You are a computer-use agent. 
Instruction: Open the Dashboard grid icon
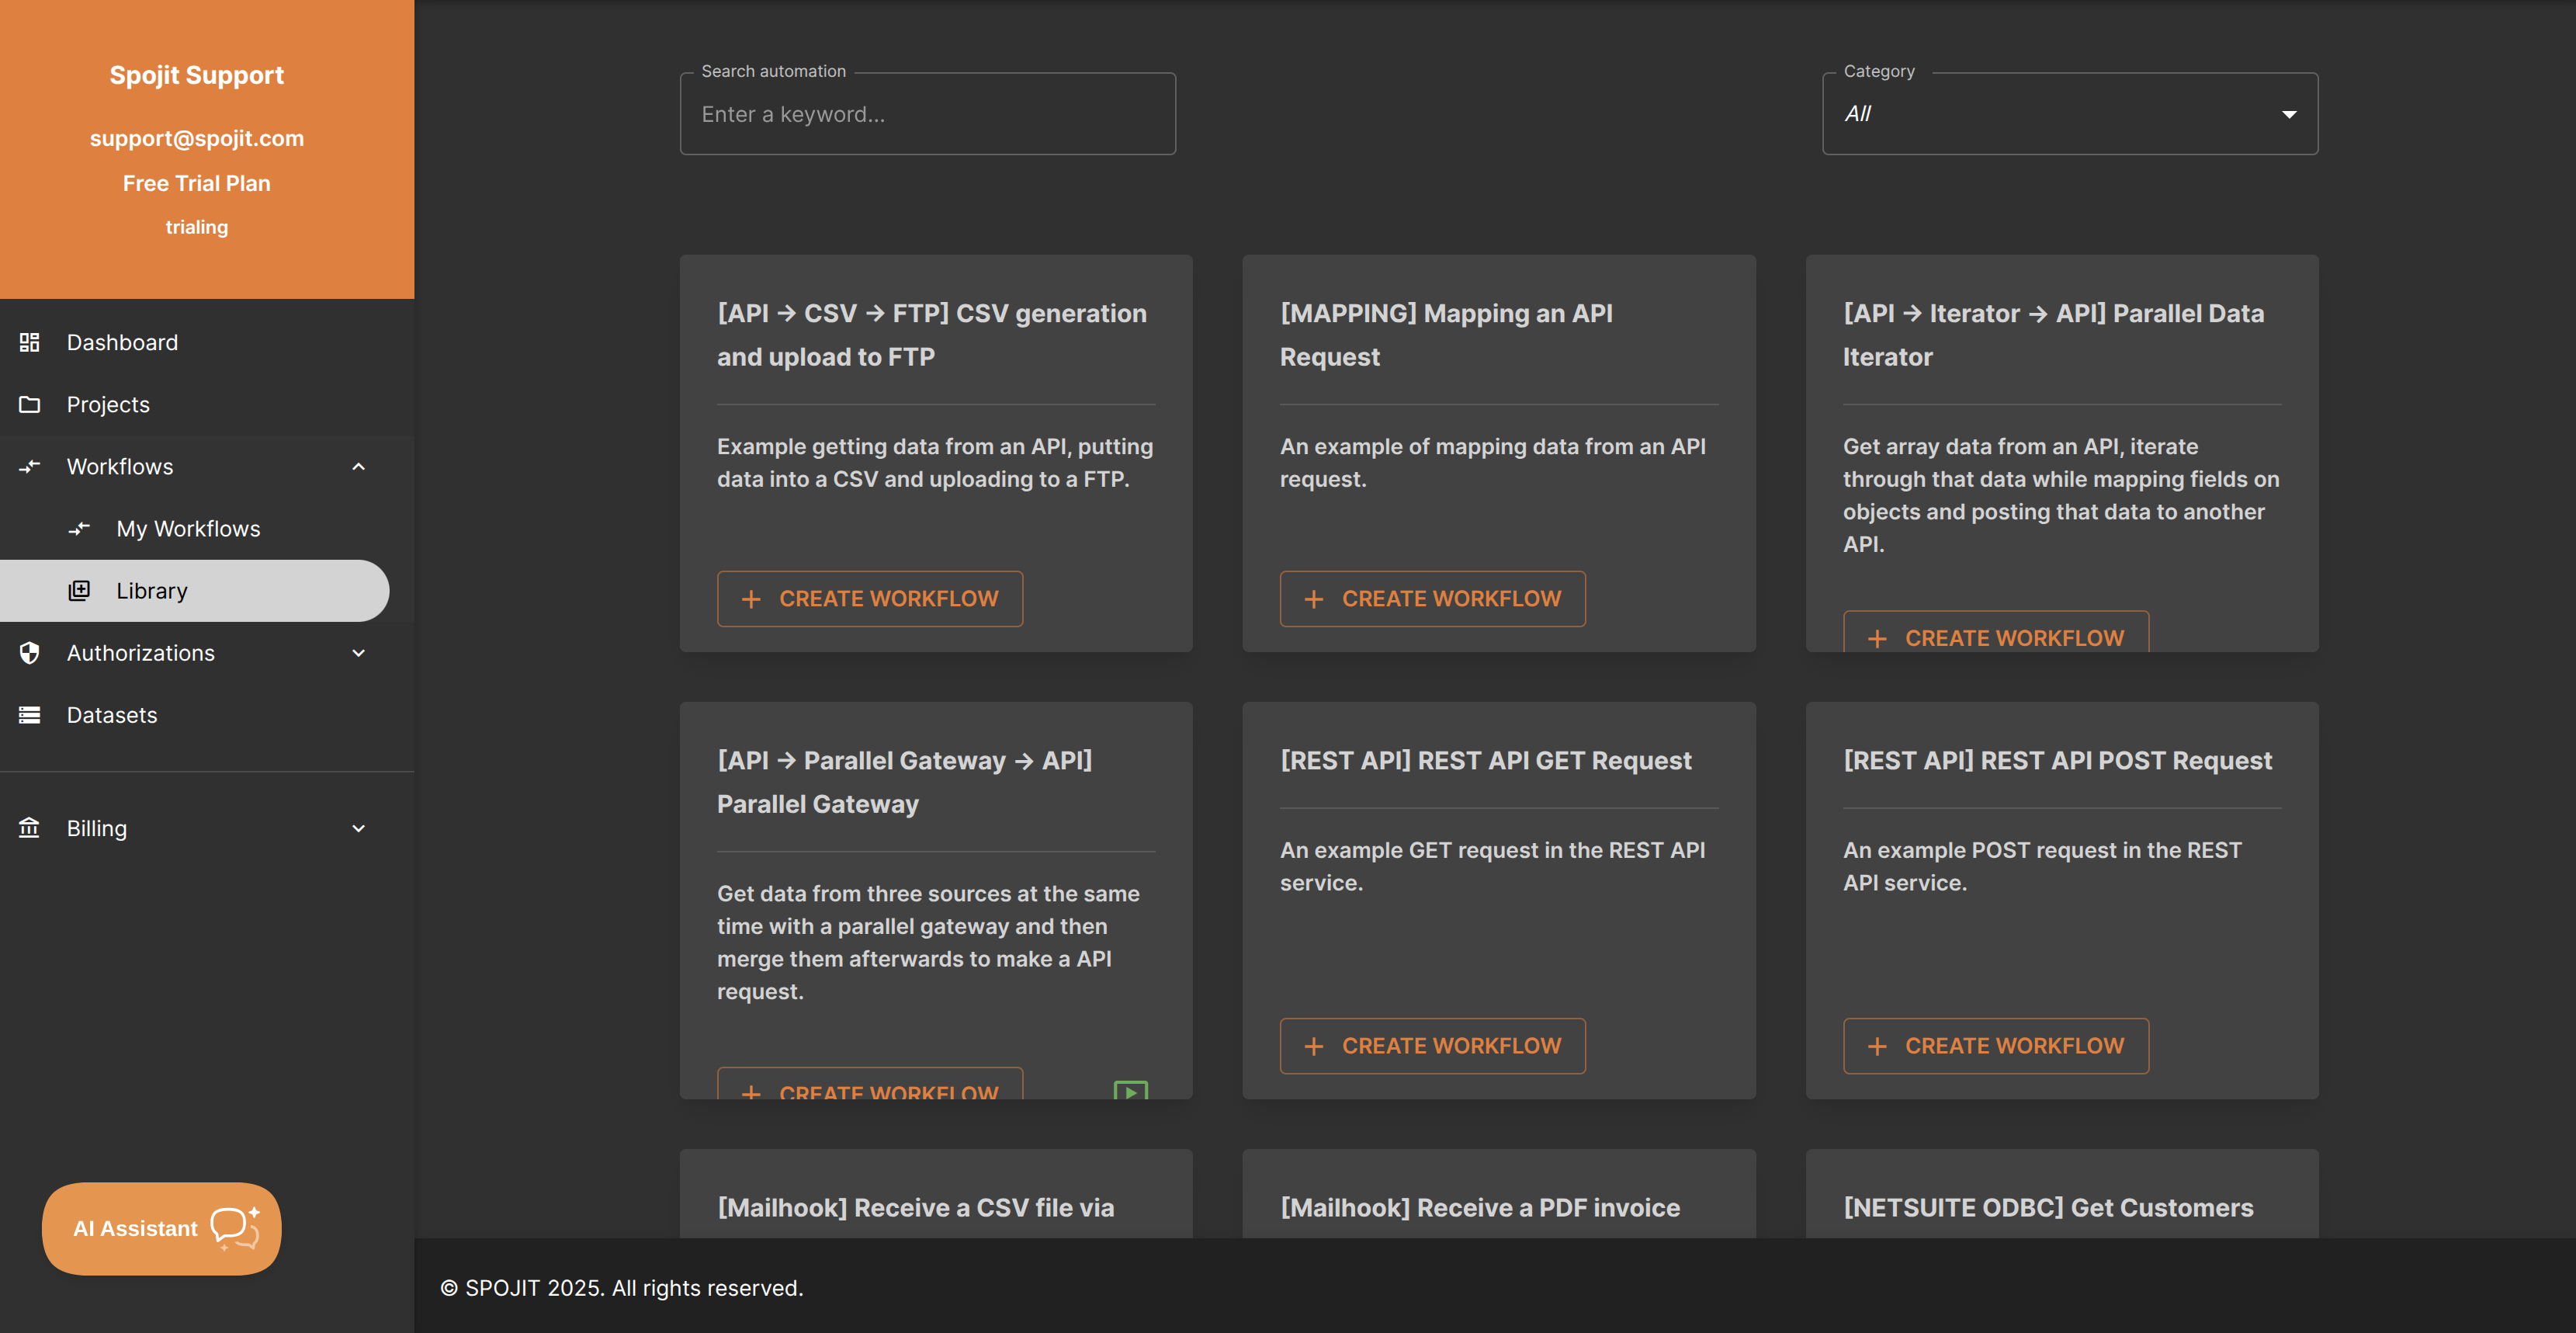(30, 342)
